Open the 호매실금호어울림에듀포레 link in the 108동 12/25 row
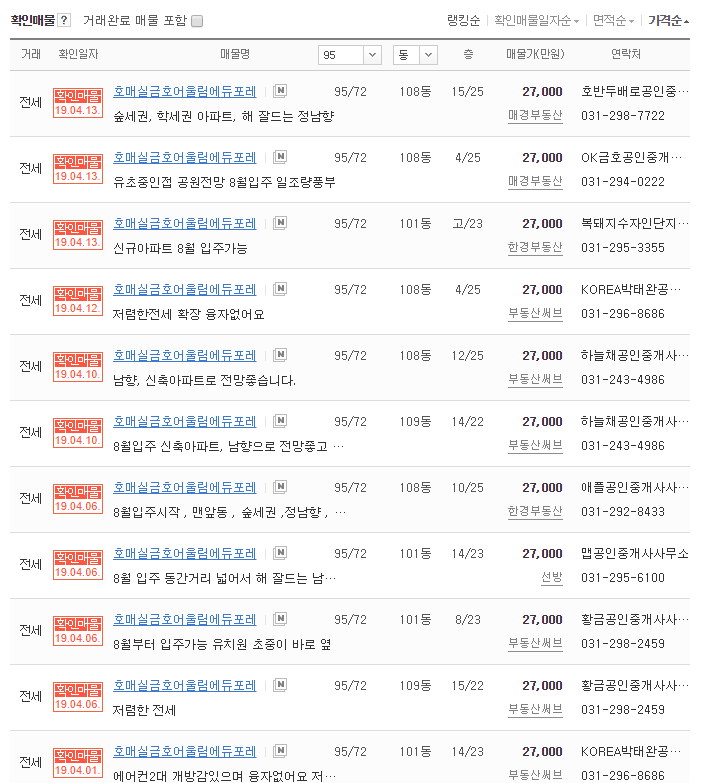 point(185,356)
